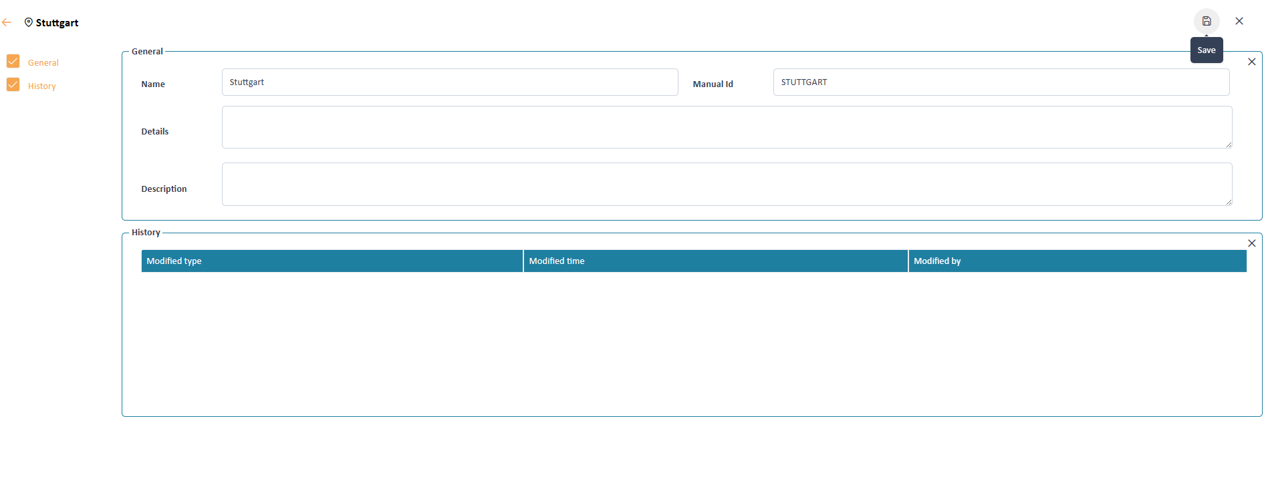Uncheck the History checkbox
The image size is (1266, 481).
point(13,85)
